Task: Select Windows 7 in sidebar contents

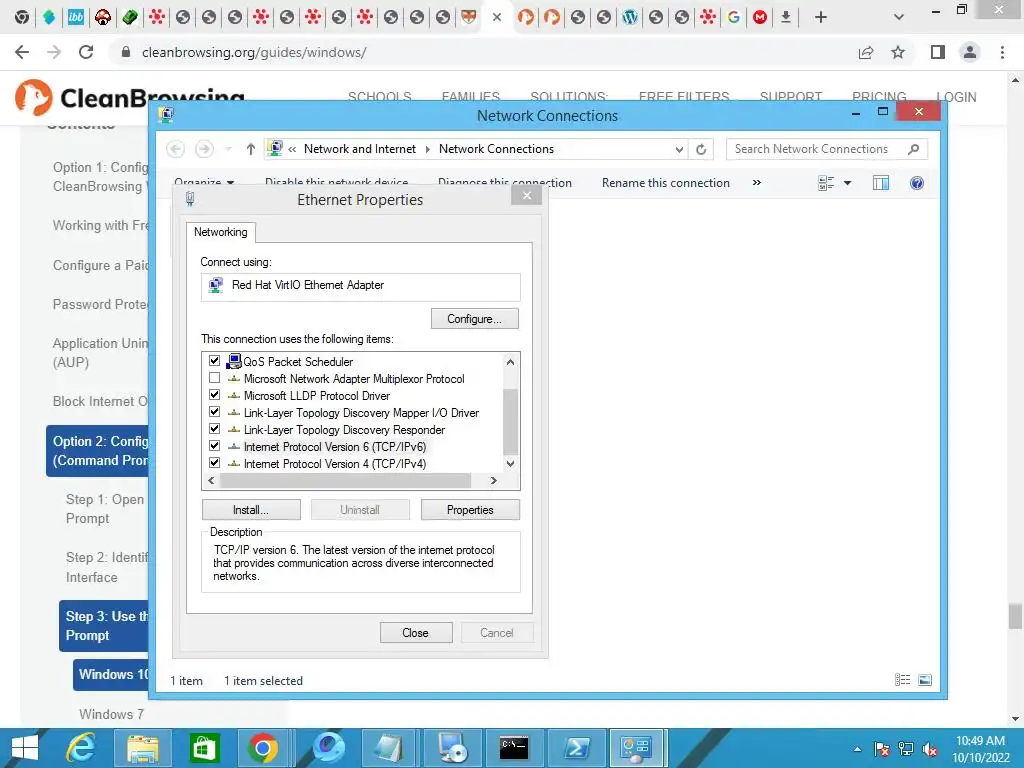Action: (112, 714)
